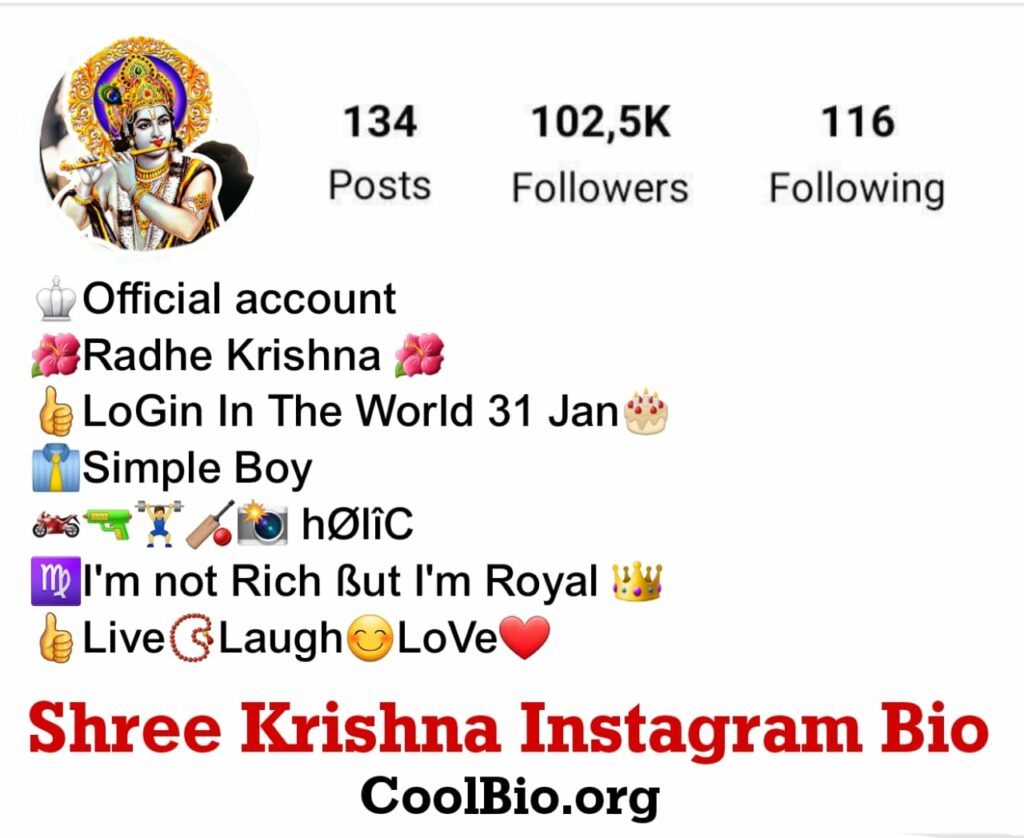1024x838 pixels.
Task: Click the white crown chess icon
Action: pyautogui.click(x=56, y=299)
